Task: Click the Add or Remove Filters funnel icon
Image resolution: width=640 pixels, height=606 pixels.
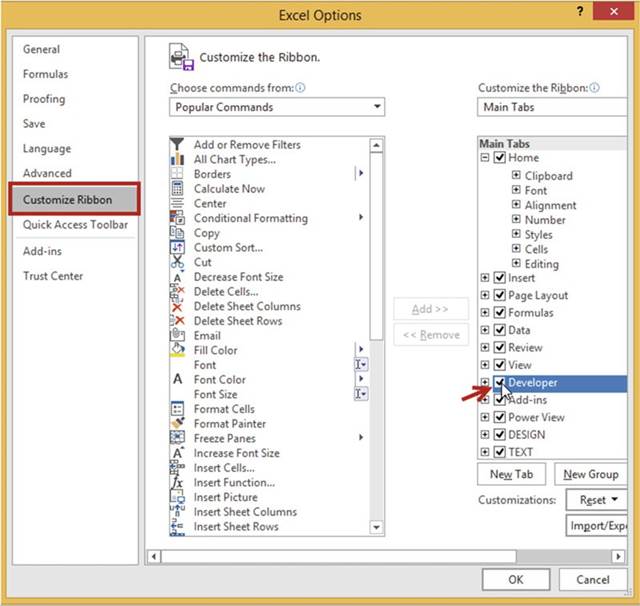Action: pos(177,144)
